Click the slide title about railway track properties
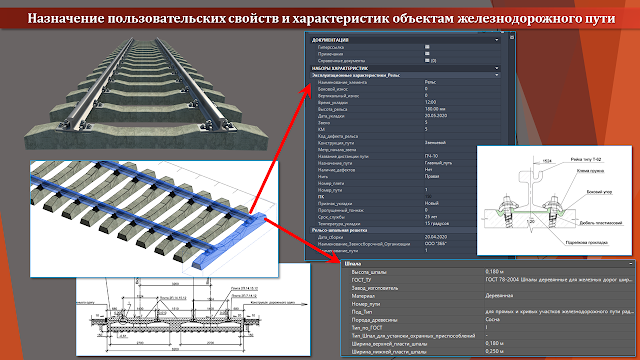Screen dimensions: 640x360 coord(321,18)
